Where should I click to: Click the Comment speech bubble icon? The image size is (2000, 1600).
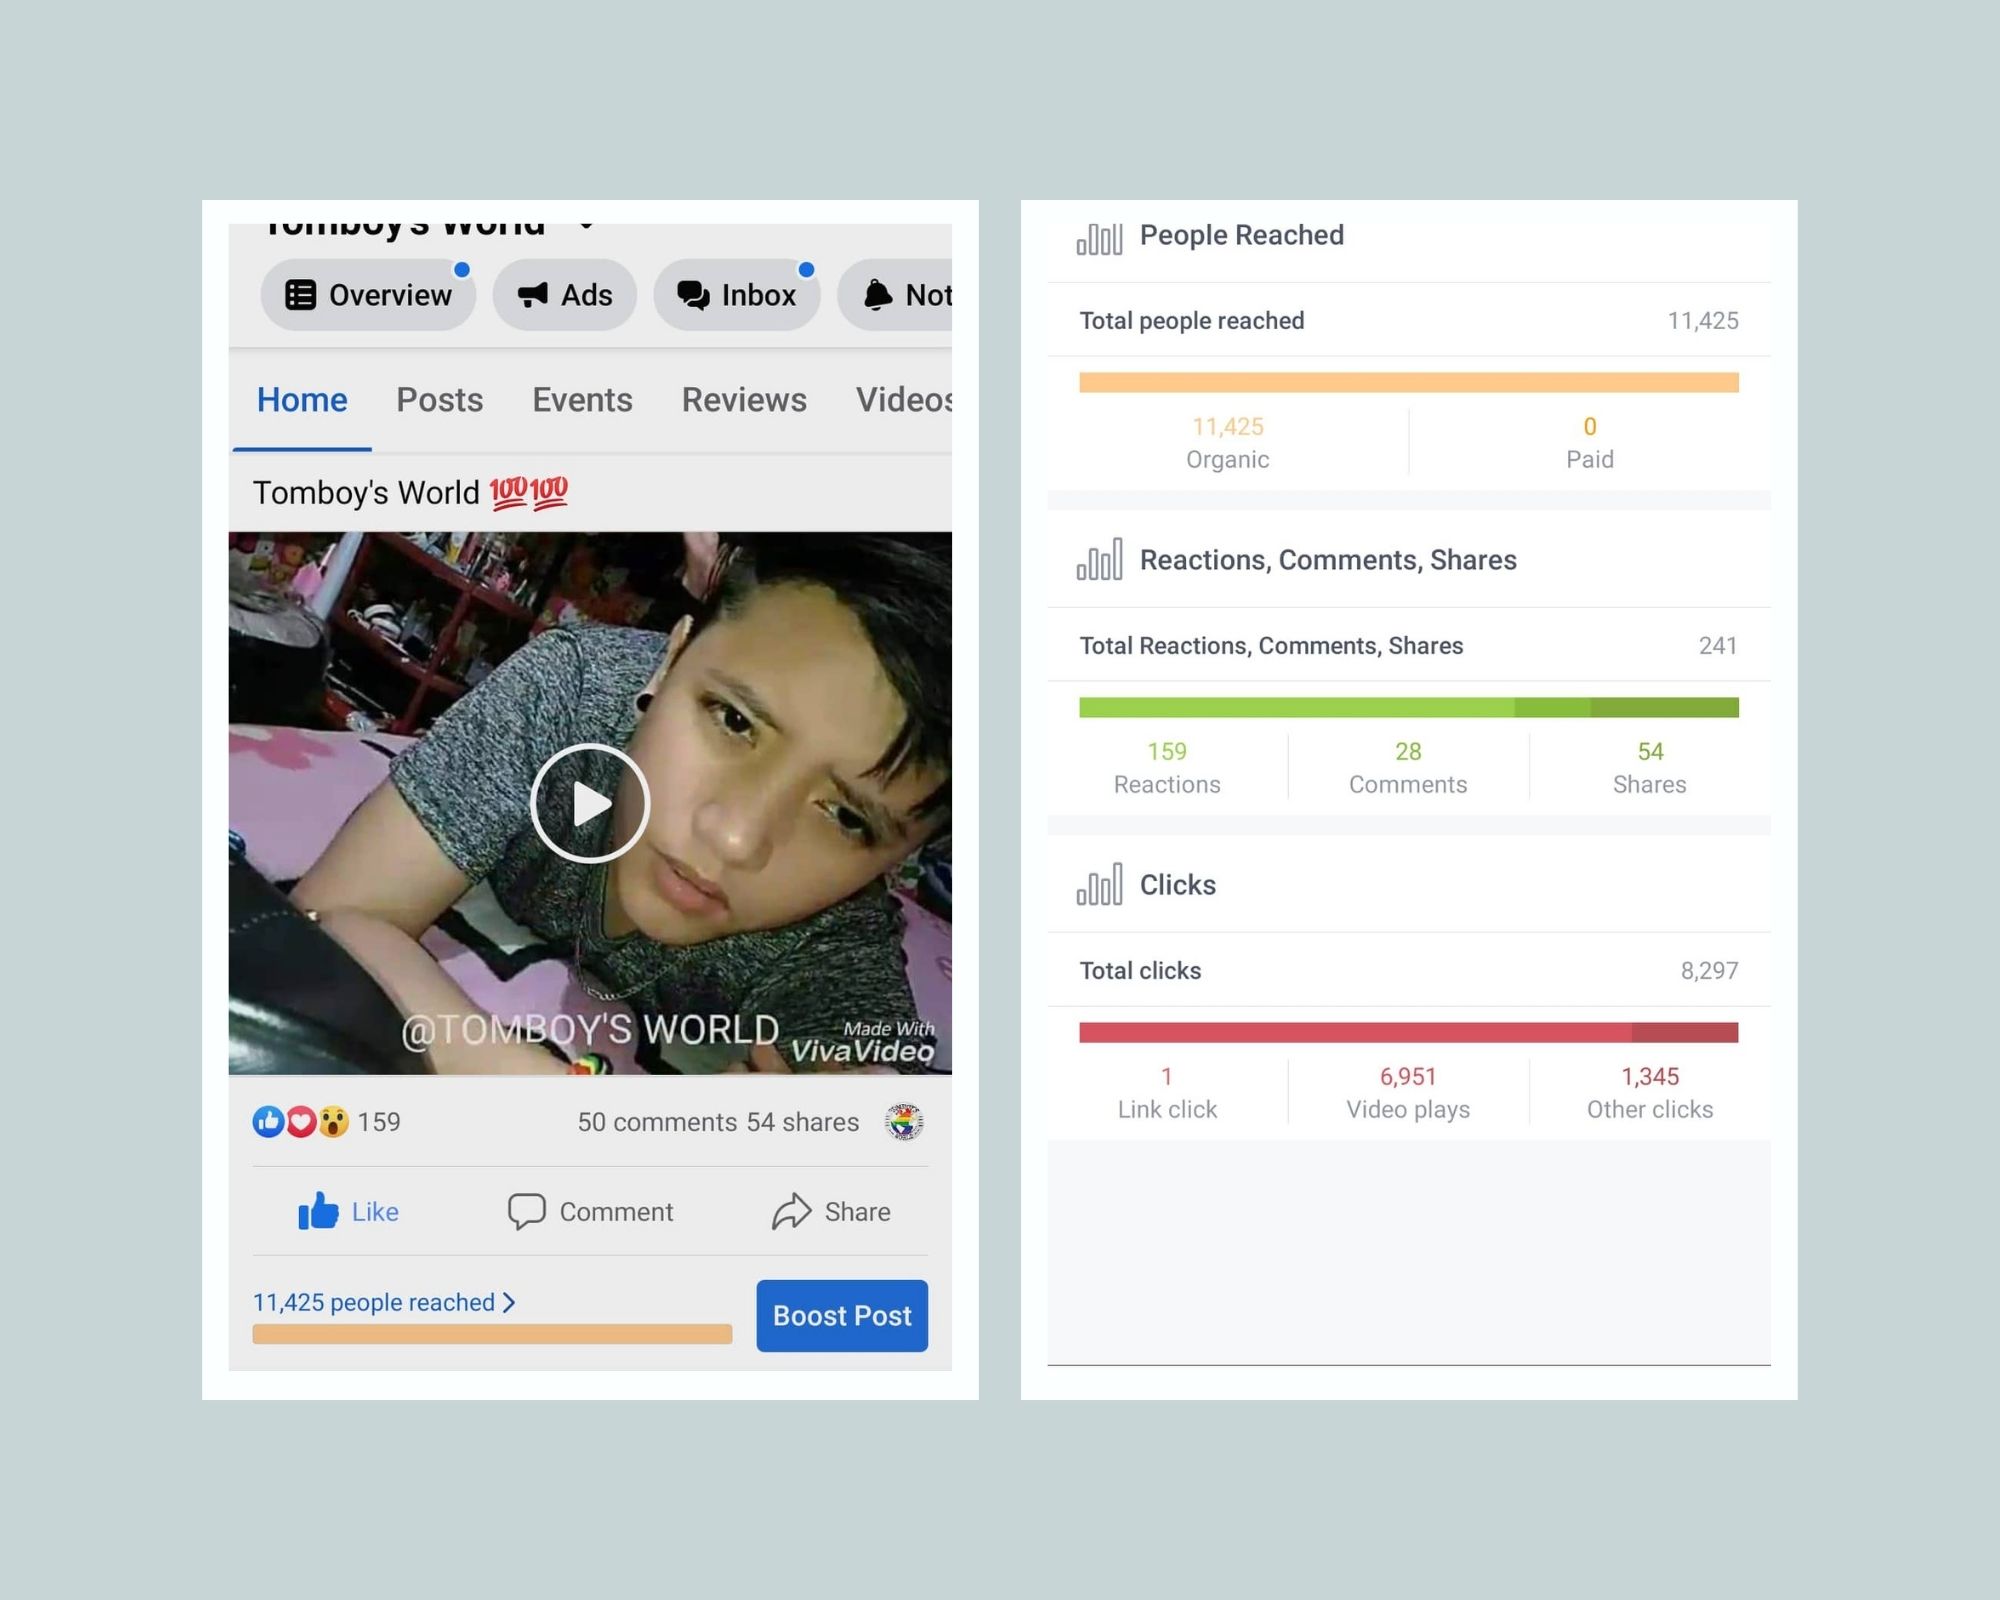point(526,1211)
